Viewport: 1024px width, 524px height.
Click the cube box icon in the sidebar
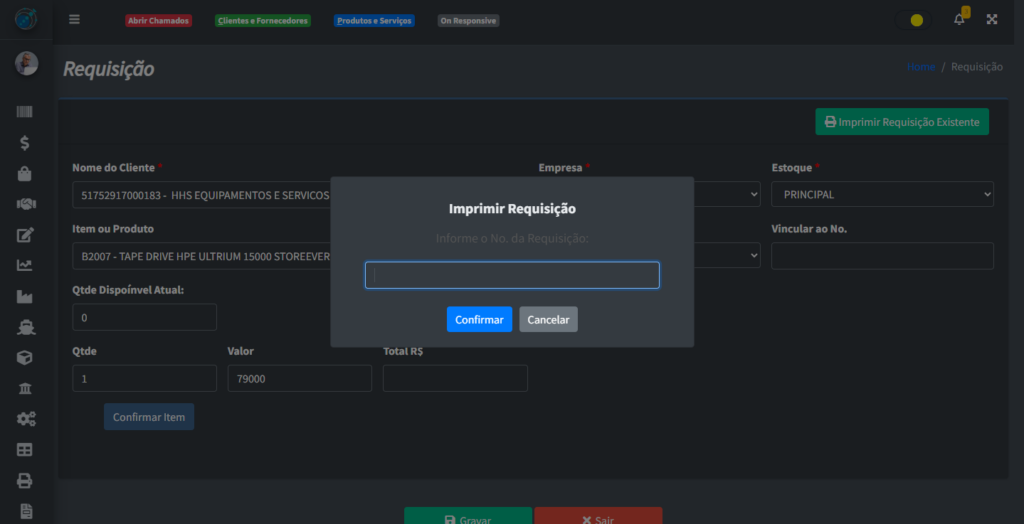(26, 357)
